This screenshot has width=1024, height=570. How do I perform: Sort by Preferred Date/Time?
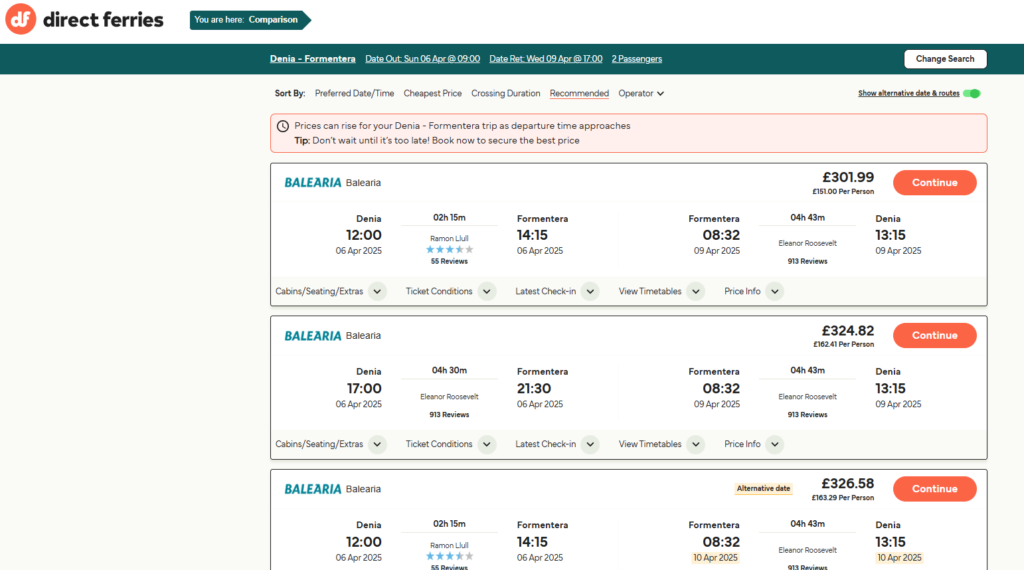pos(354,93)
